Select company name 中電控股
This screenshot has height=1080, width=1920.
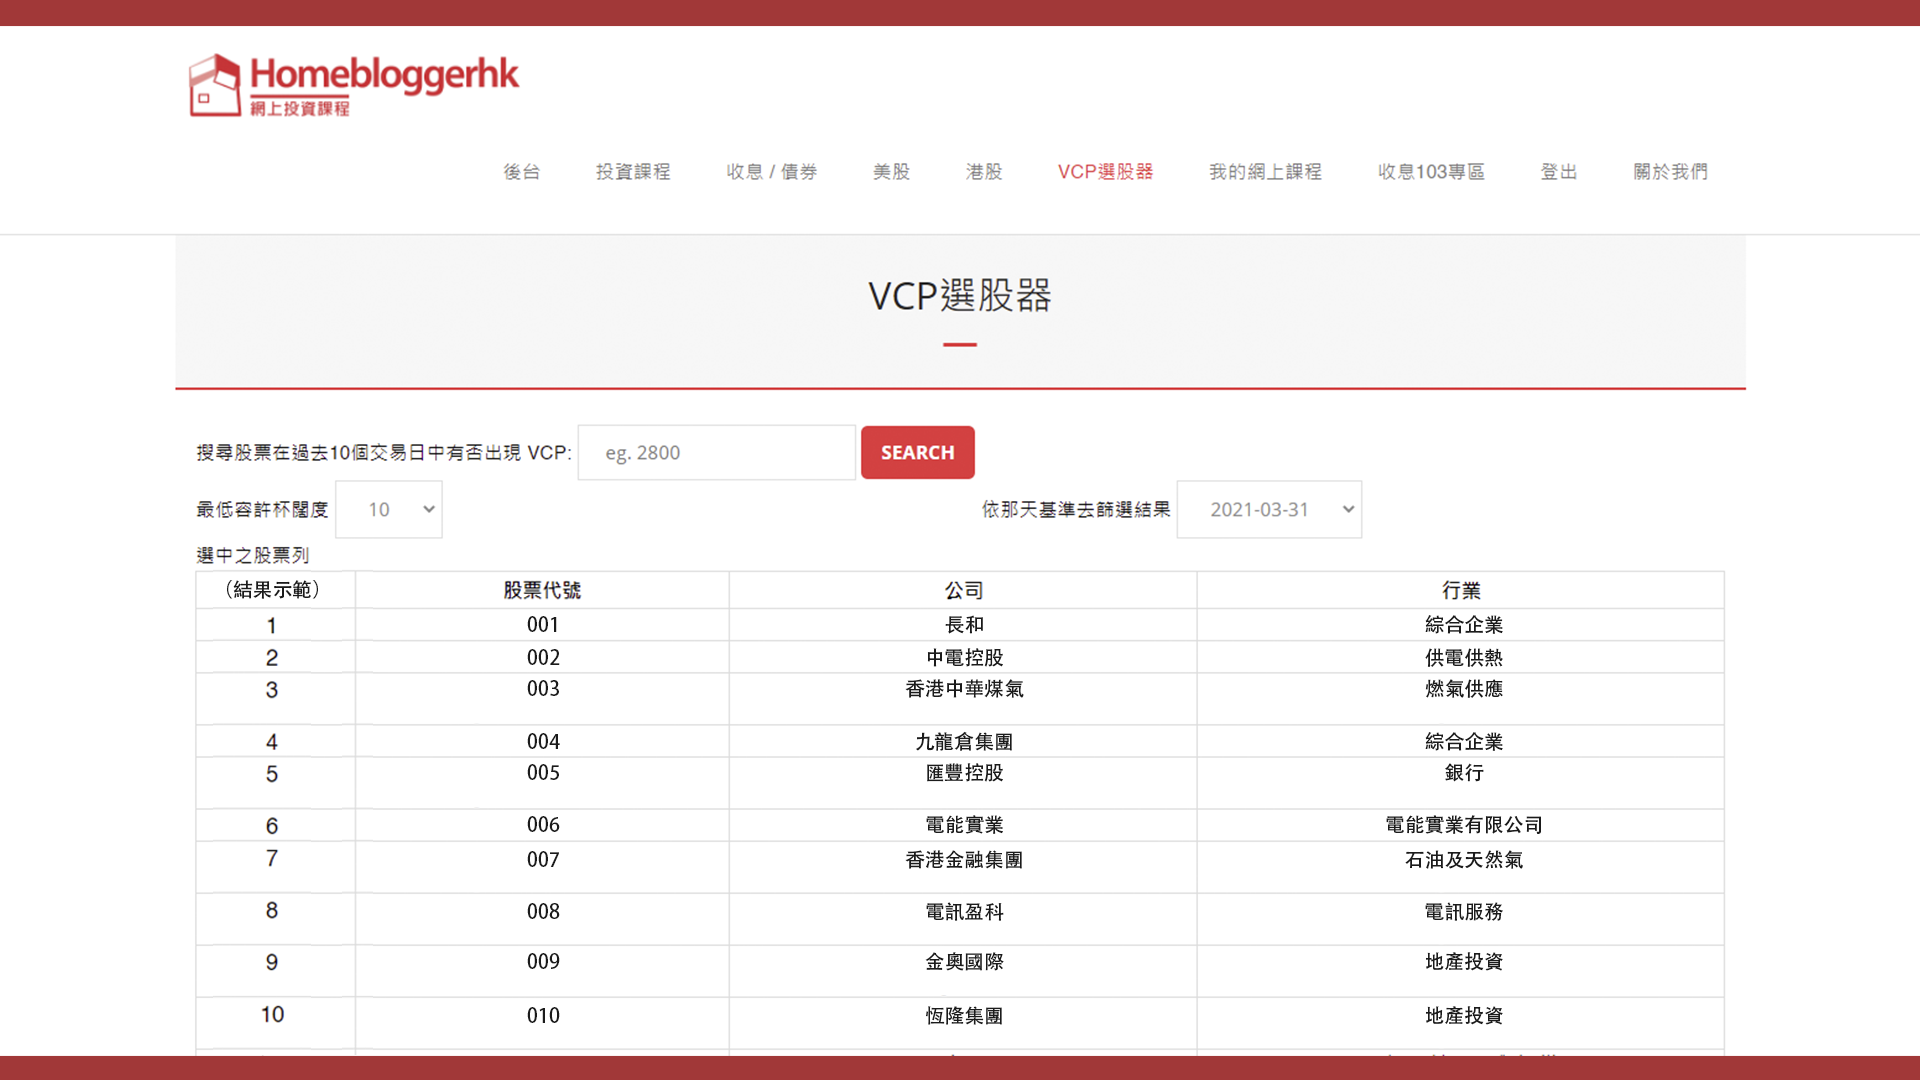964,658
